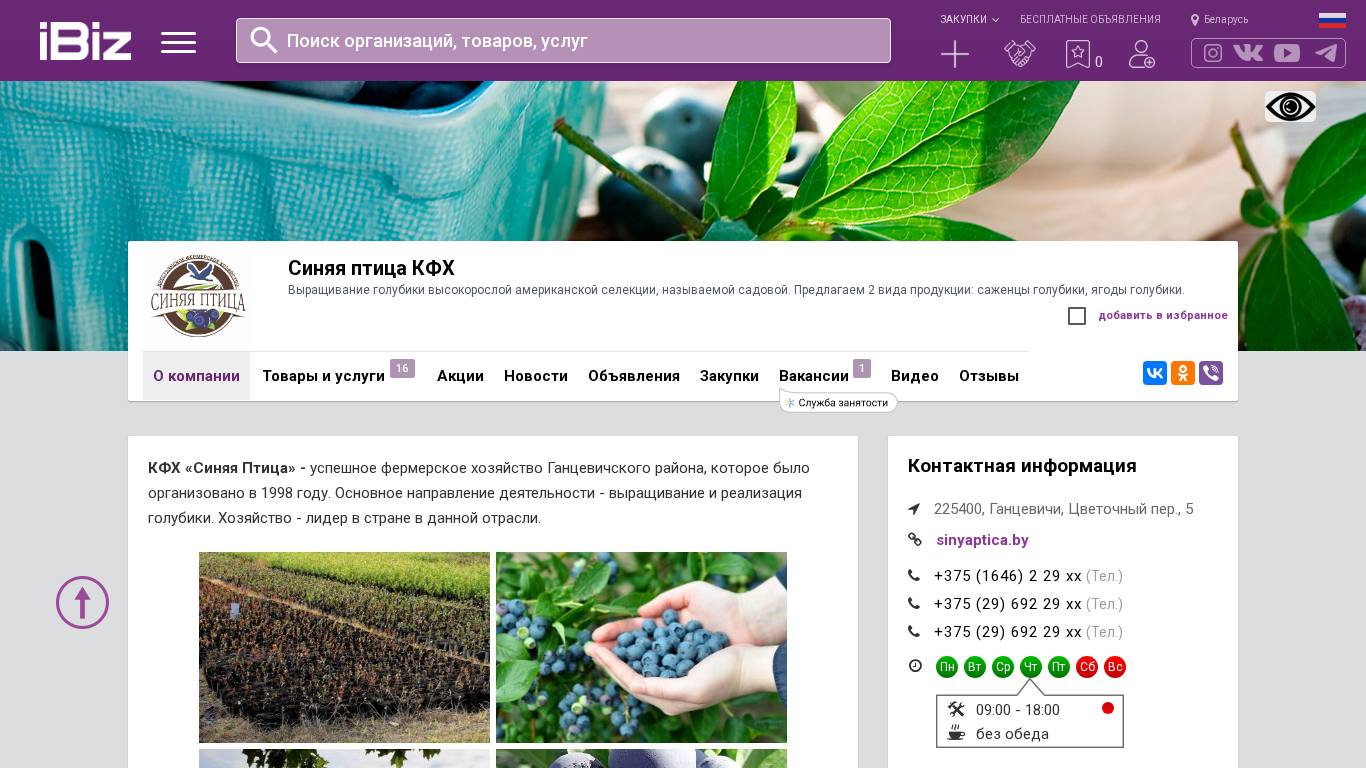This screenshot has height=768, width=1366.
Task: View the Вакансии tab
Action: click(x=814, y=376)
